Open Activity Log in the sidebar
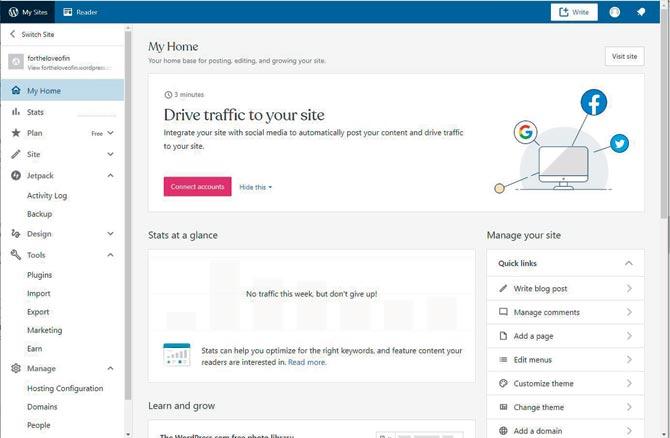Viewport: 670px width, 438px height. click(x=47, y=195)
